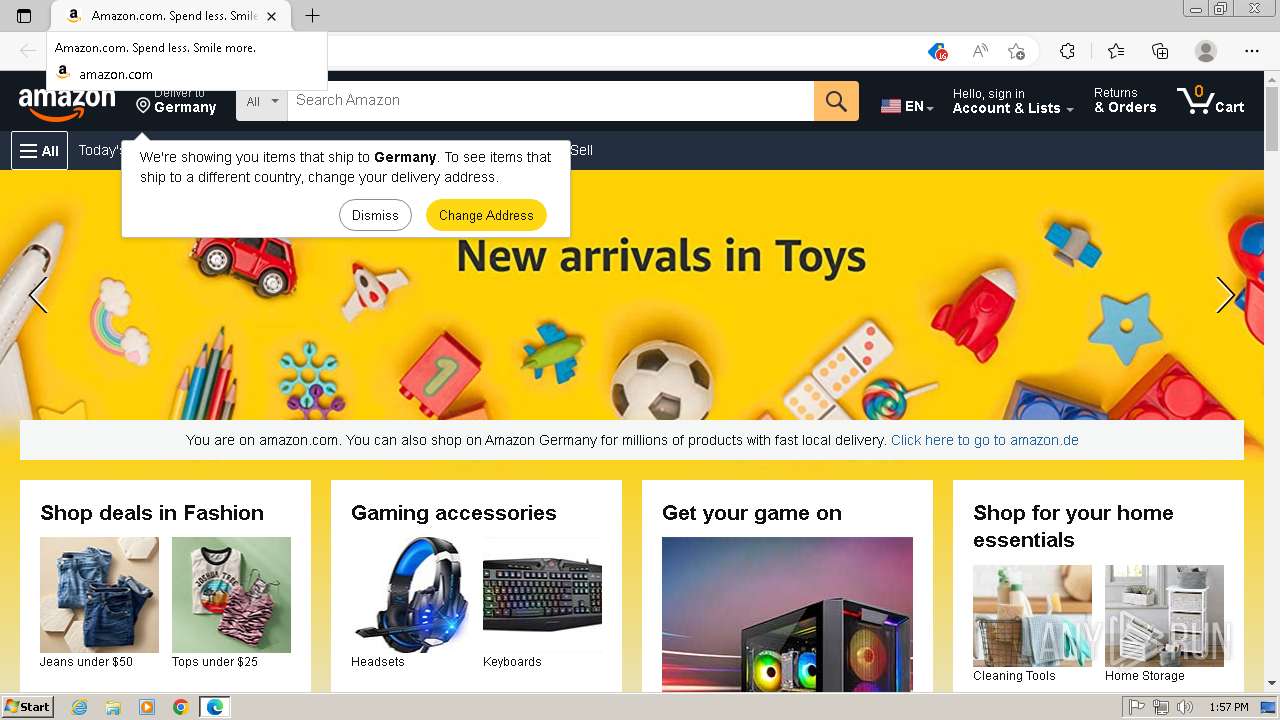The image size is (1280, 720).
Task: Expand the Account & Lists dropdown
Action: point(1013,101)
